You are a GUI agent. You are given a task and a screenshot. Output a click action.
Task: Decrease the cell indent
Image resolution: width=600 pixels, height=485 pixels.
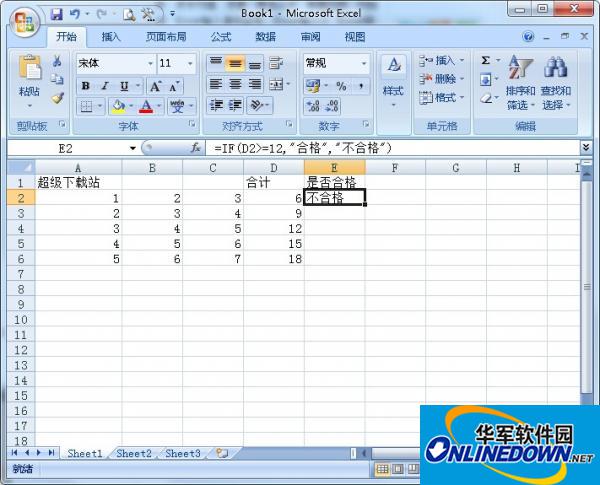pyautogui.click(x=217, y=105)
